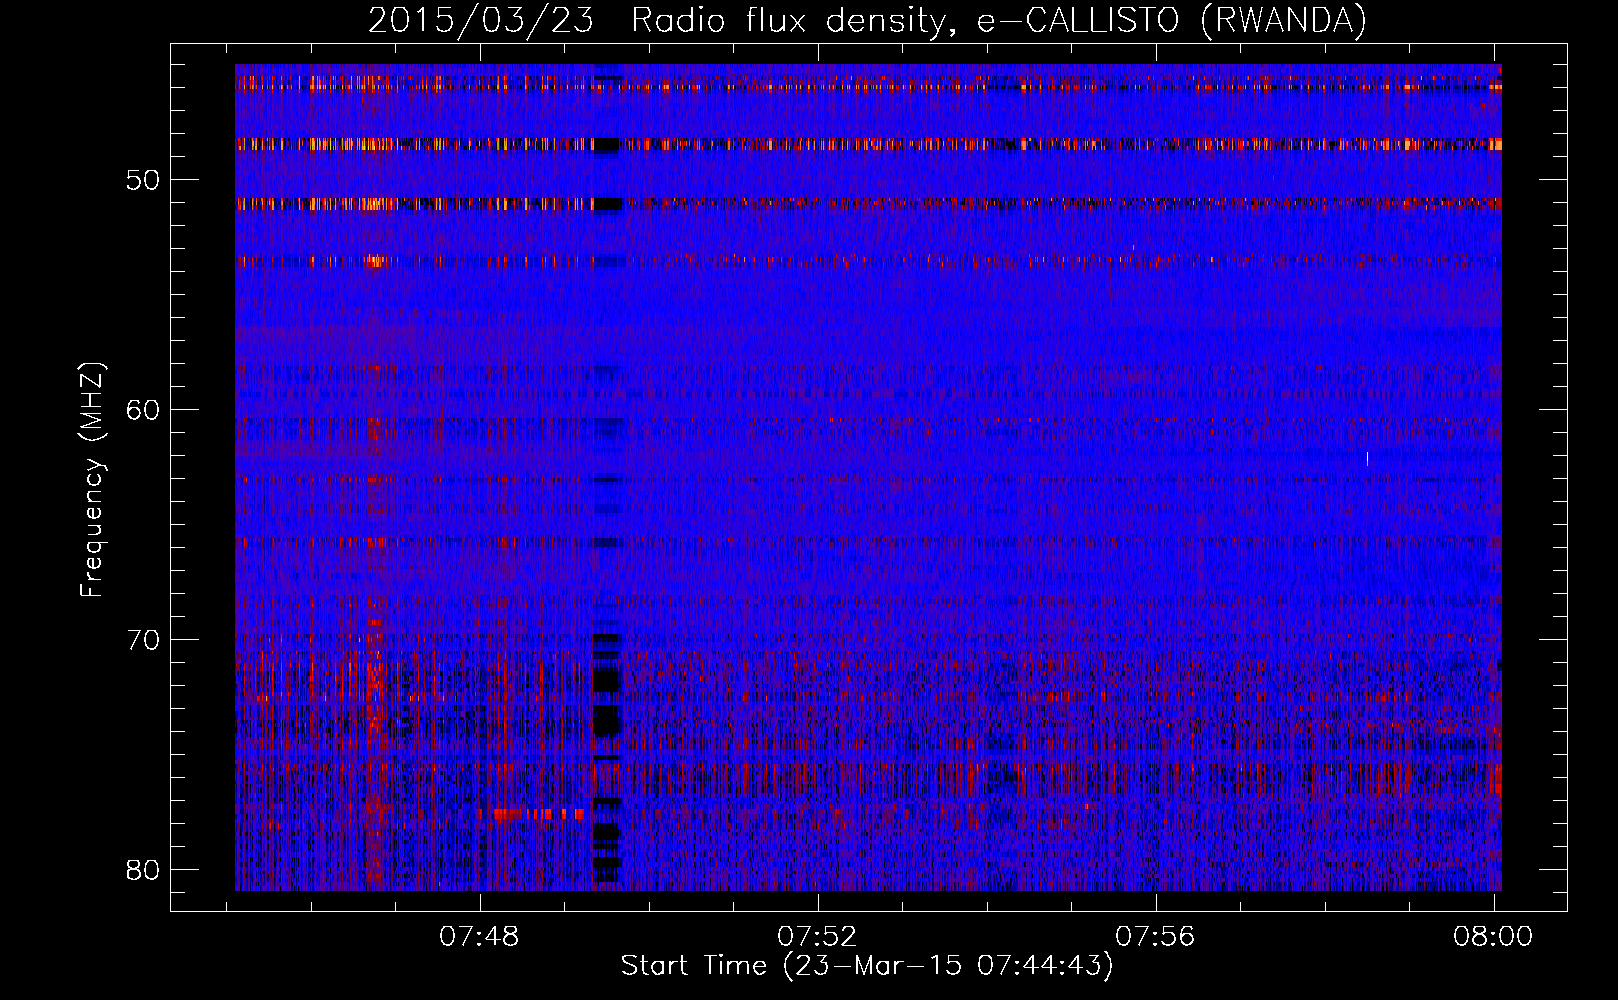Click the 07:48 time tick label
The height and width of the screenshot is (1000, 1618).
(481, 936)
